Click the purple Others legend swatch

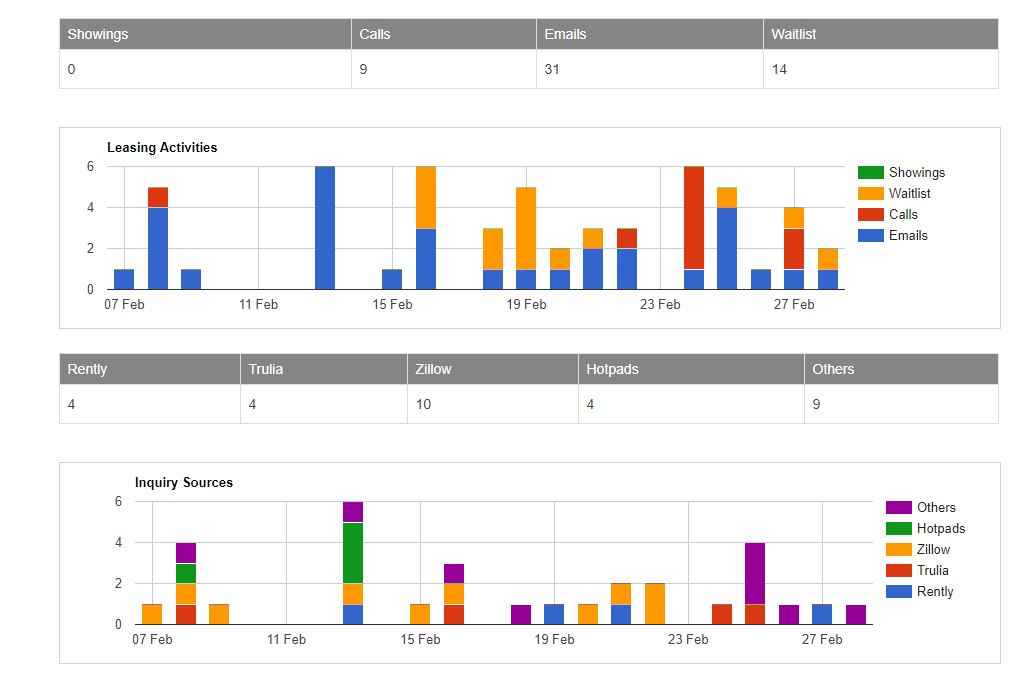tap(899, 507)
